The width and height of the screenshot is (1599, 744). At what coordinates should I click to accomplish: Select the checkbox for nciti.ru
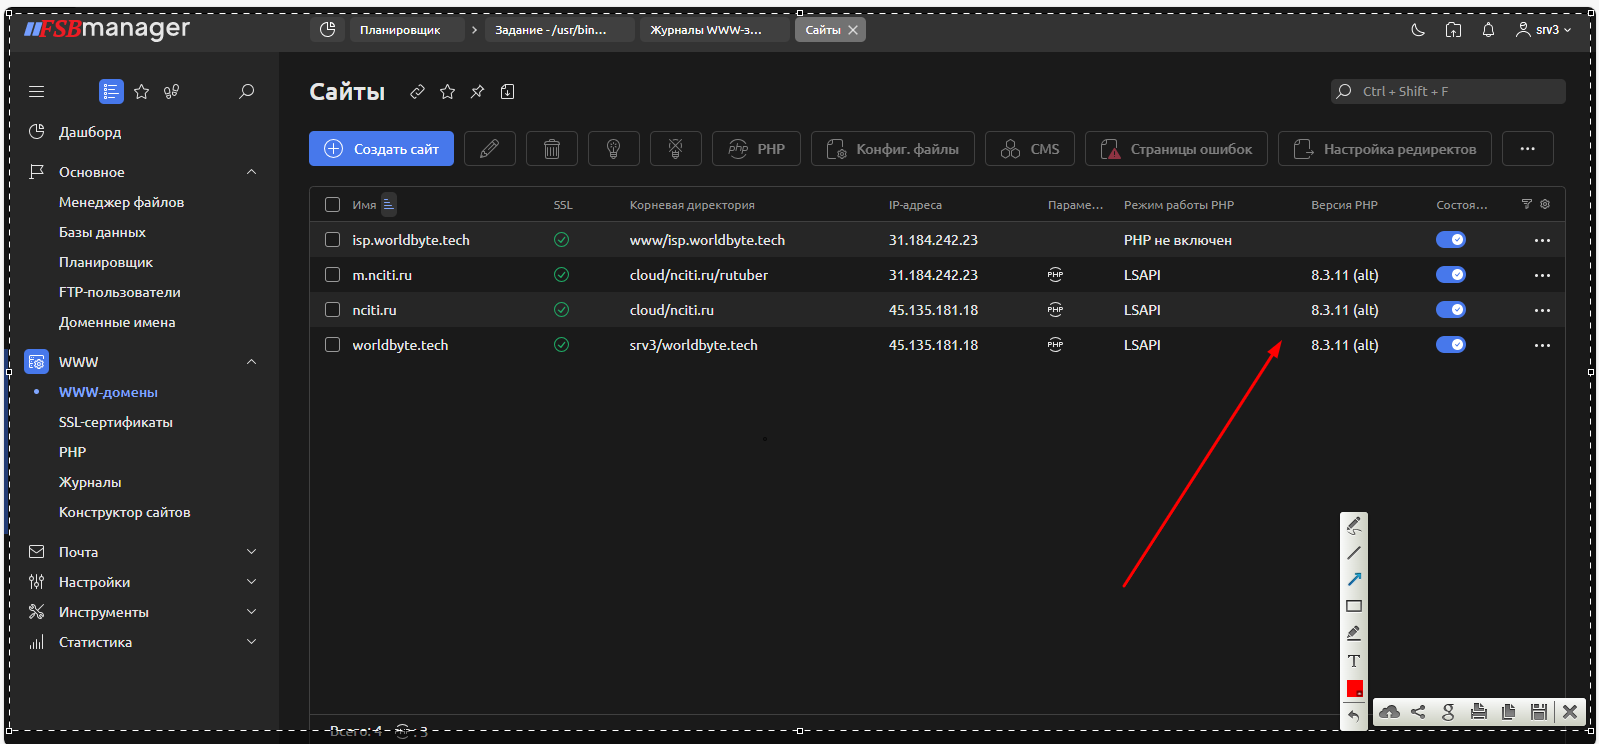[333, 310]
